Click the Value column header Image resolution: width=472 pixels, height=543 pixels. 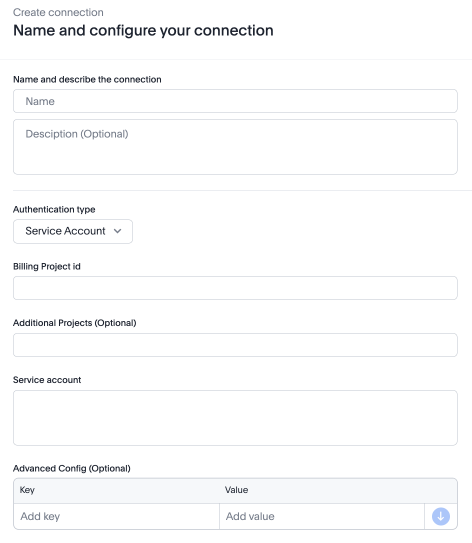pyautogui.click(x=236, y=490)
